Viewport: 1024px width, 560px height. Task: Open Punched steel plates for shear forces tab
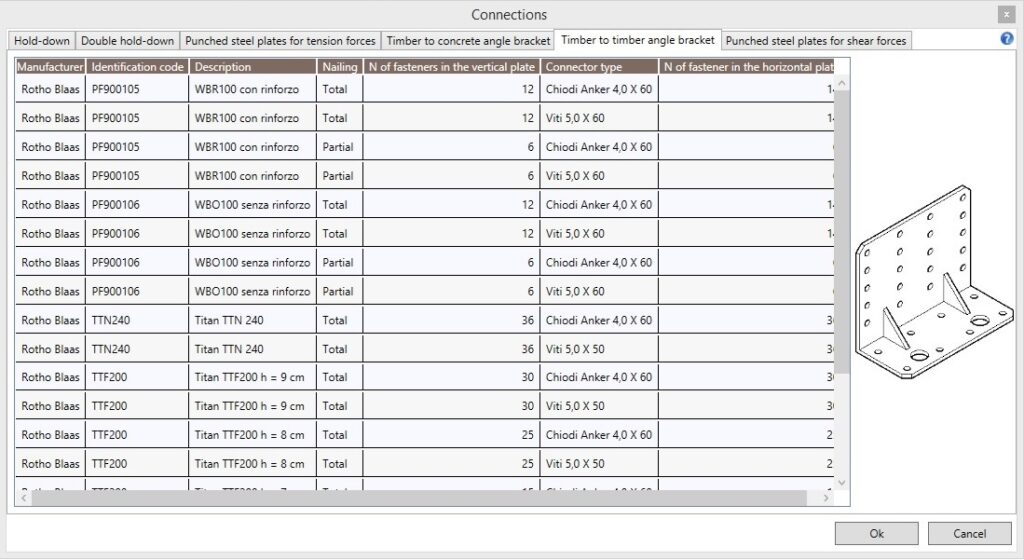[x=815, y=41]
